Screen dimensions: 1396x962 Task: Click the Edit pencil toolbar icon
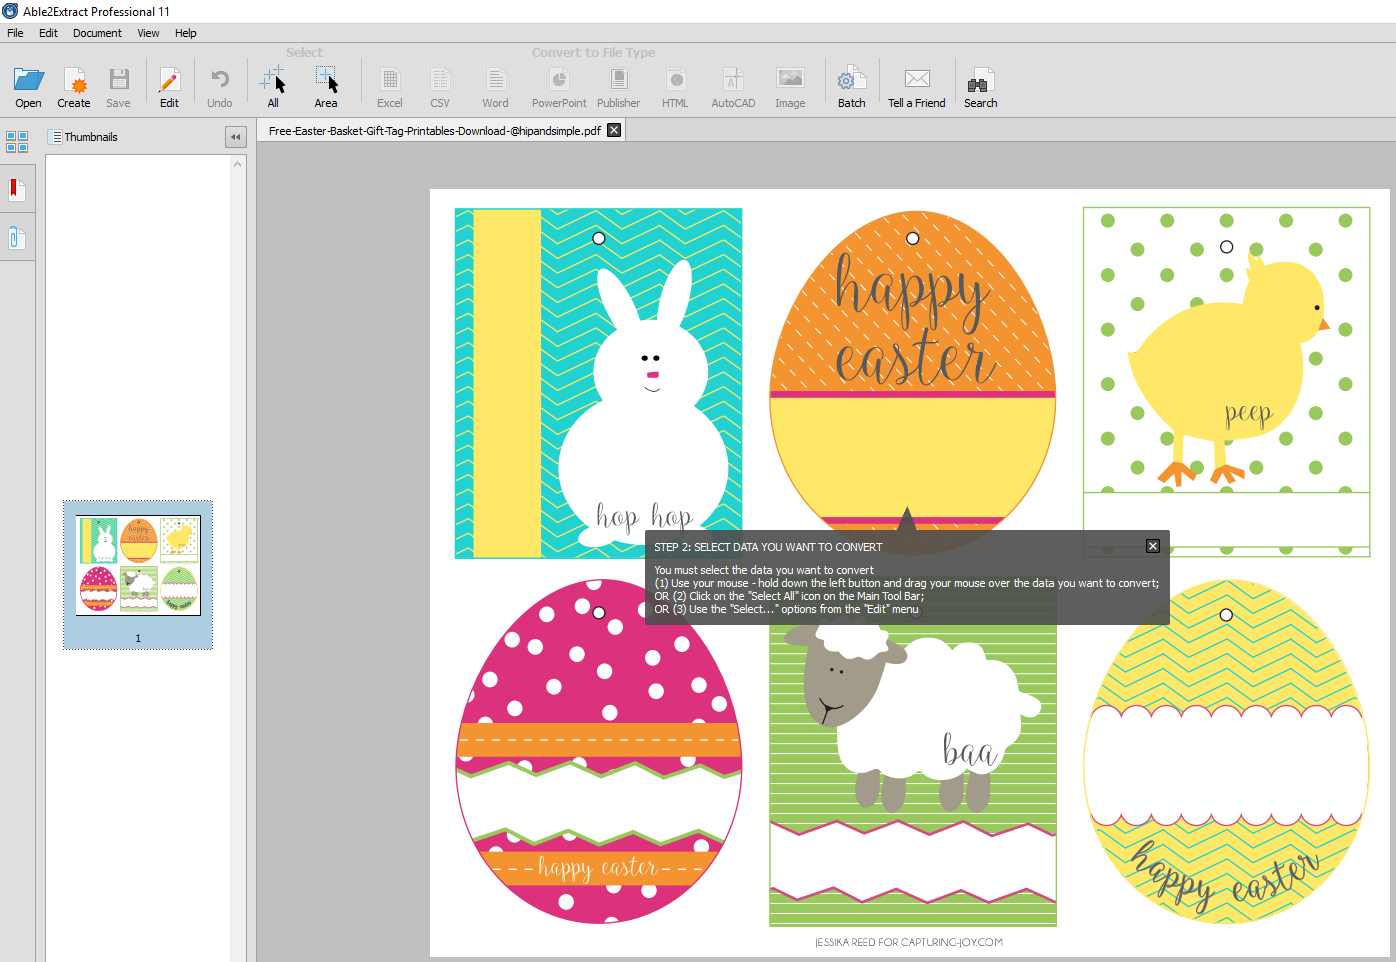(169, 87)
